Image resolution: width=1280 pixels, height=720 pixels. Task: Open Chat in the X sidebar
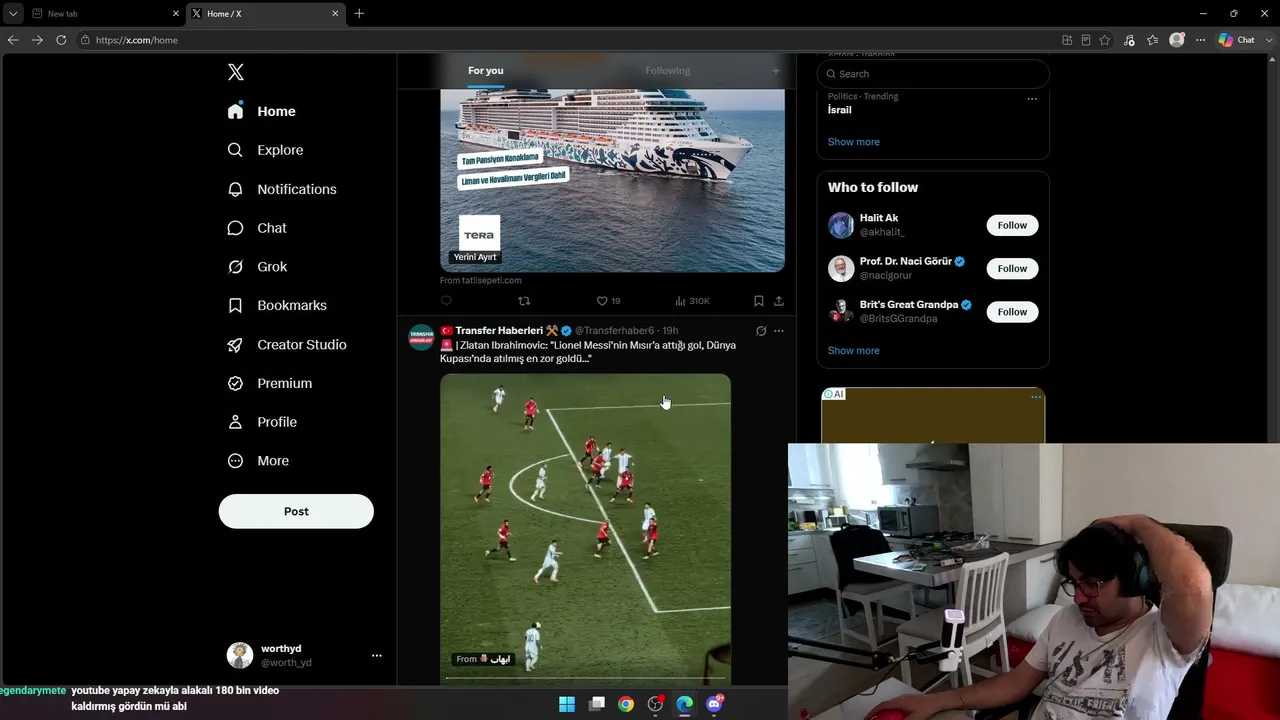point(257,228)
